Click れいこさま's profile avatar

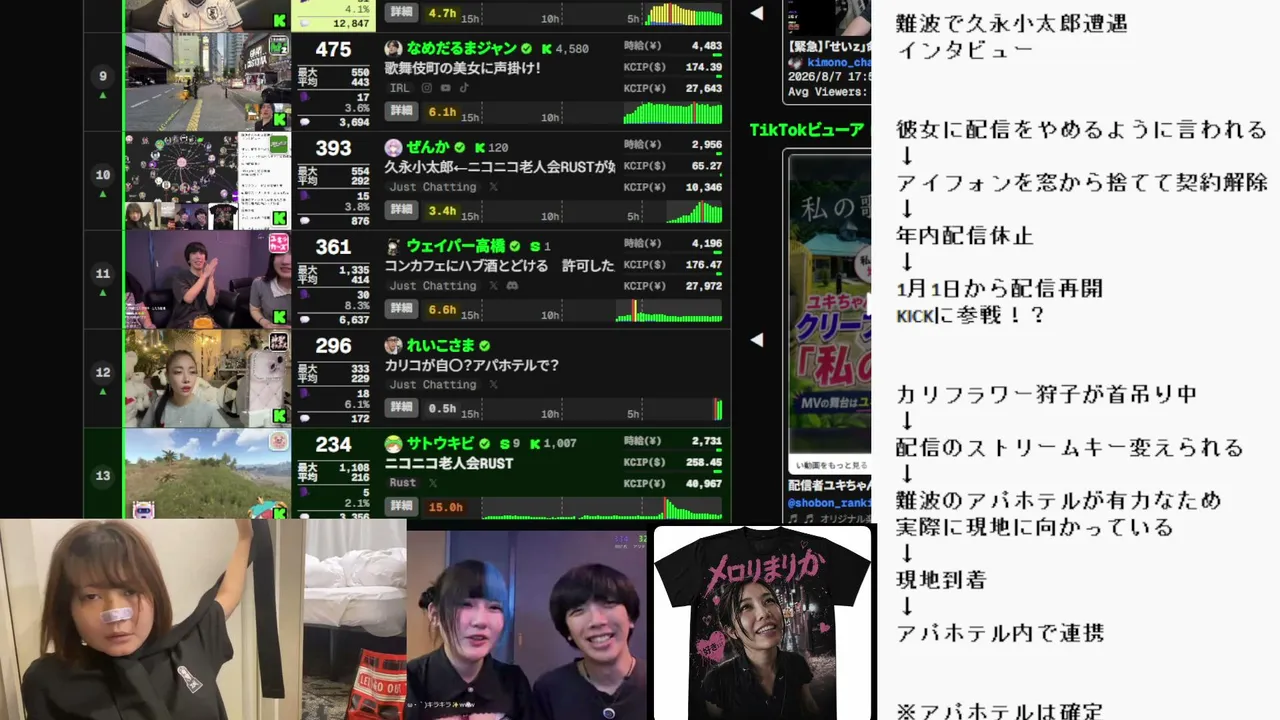(393, 345)
